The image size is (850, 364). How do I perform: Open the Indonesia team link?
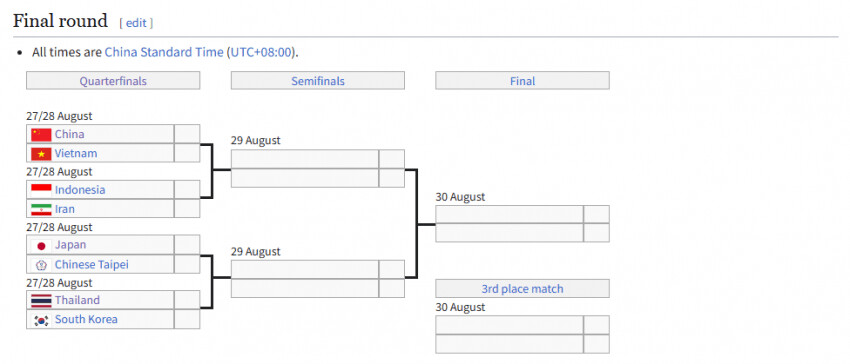point(80,190)
